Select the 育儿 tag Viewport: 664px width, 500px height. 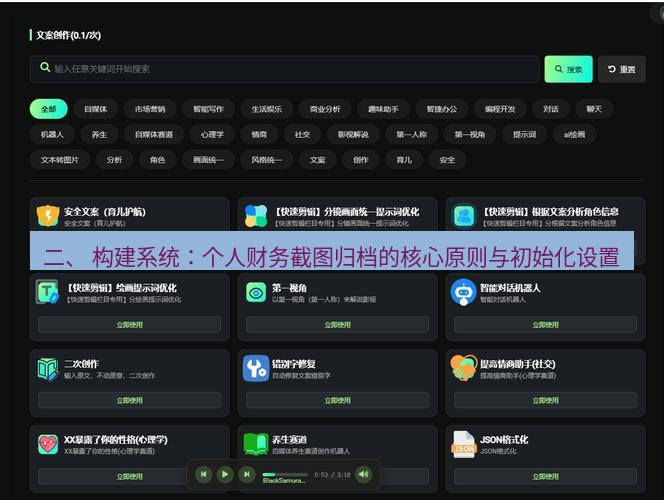404,160
